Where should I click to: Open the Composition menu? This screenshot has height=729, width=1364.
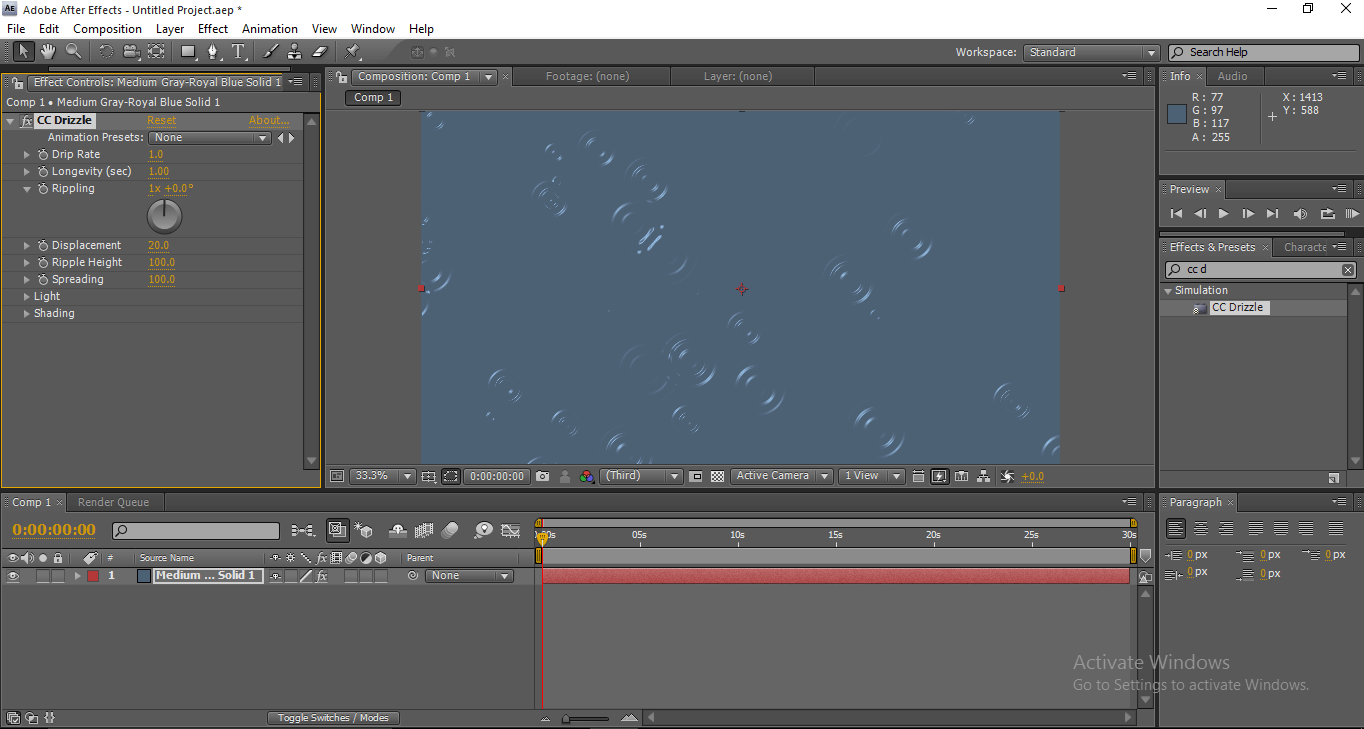click(108, 29)
